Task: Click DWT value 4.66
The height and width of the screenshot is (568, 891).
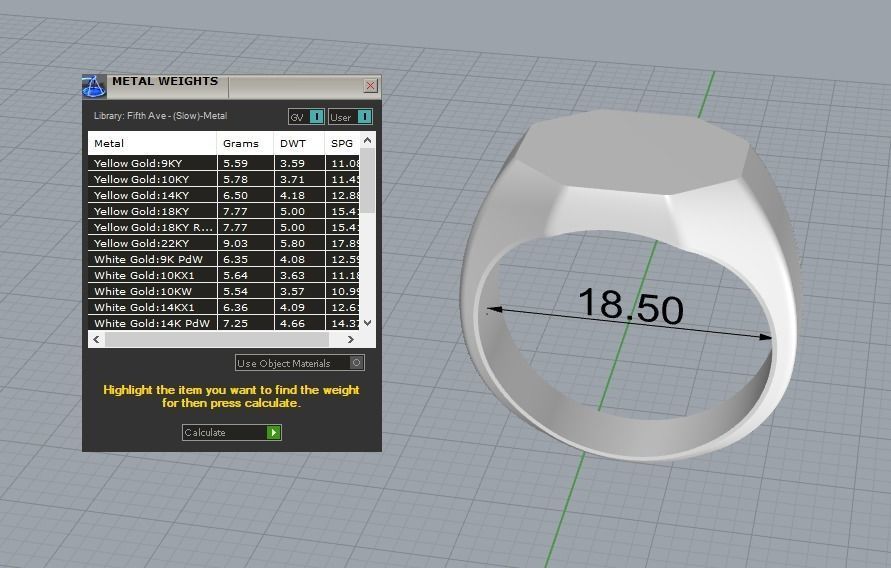Action: [x=292, y=323]
